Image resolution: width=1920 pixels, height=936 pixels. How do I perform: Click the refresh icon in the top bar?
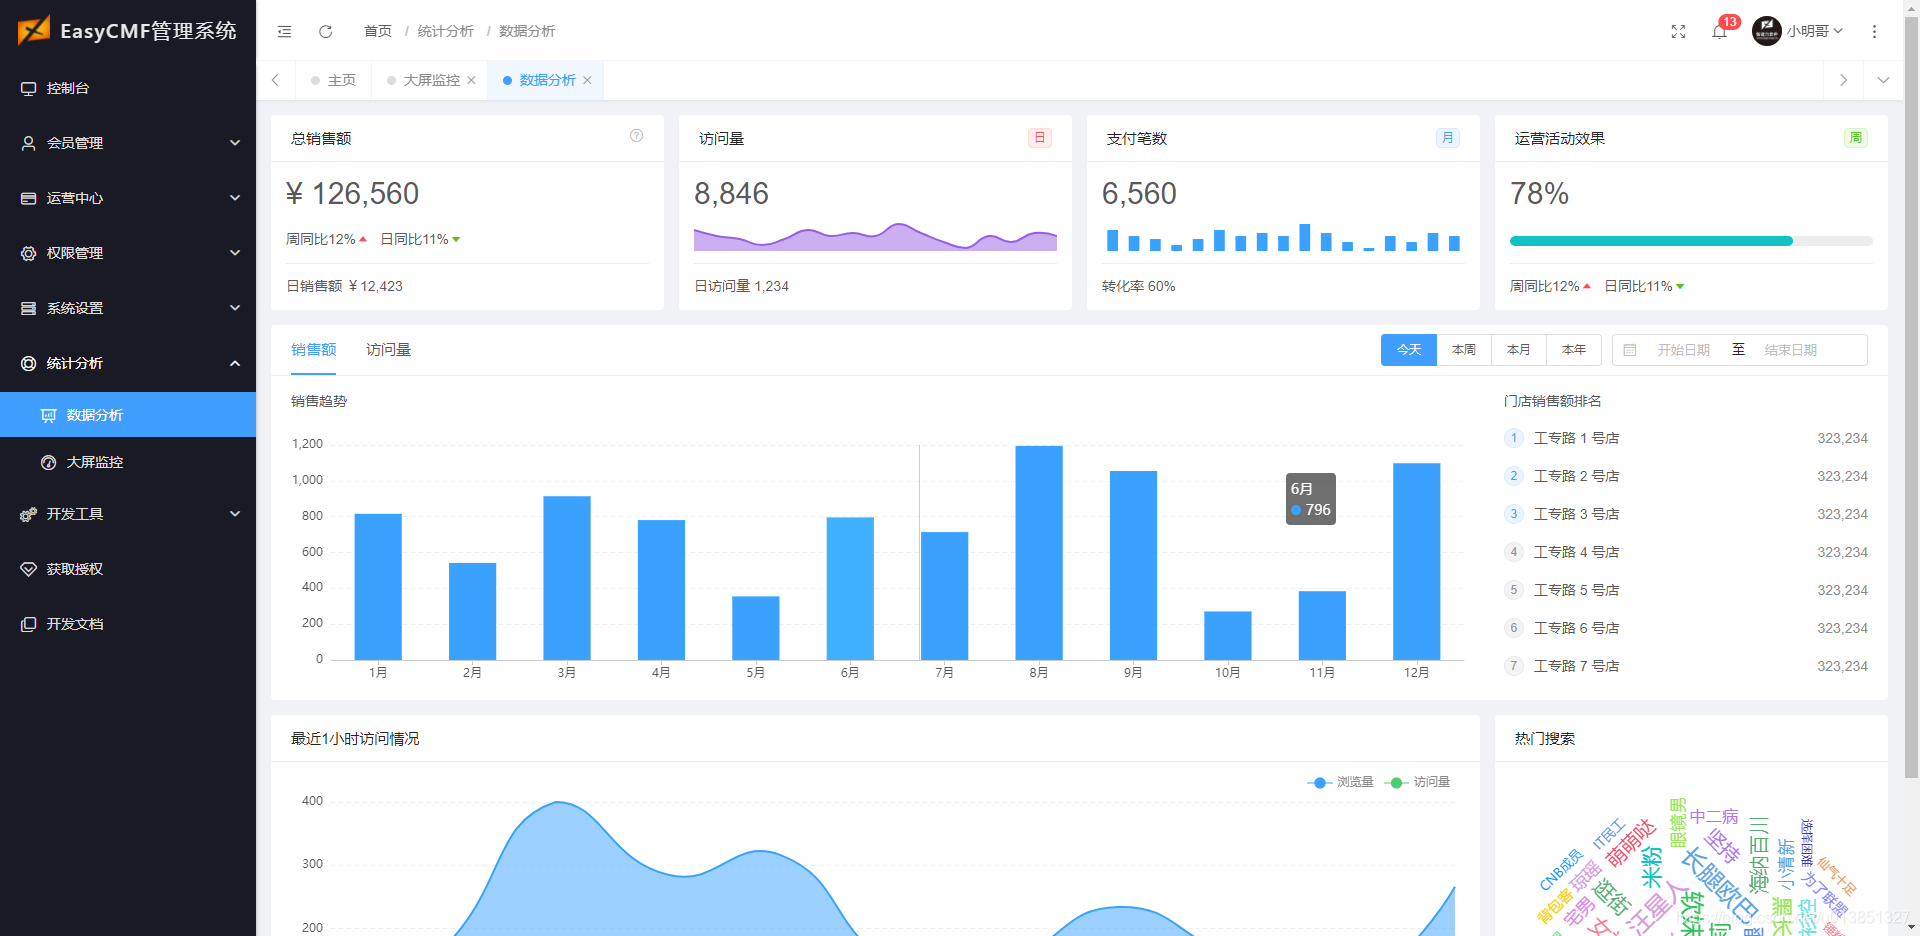coord(325,31)
